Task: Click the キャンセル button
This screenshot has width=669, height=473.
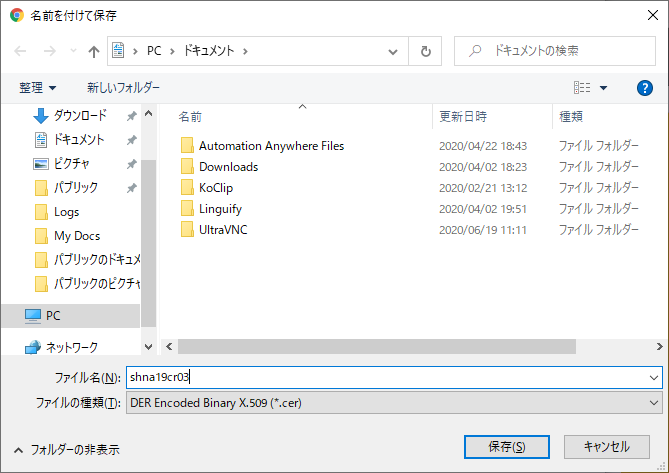Action: pyautogui.click(x=606, y=447)
